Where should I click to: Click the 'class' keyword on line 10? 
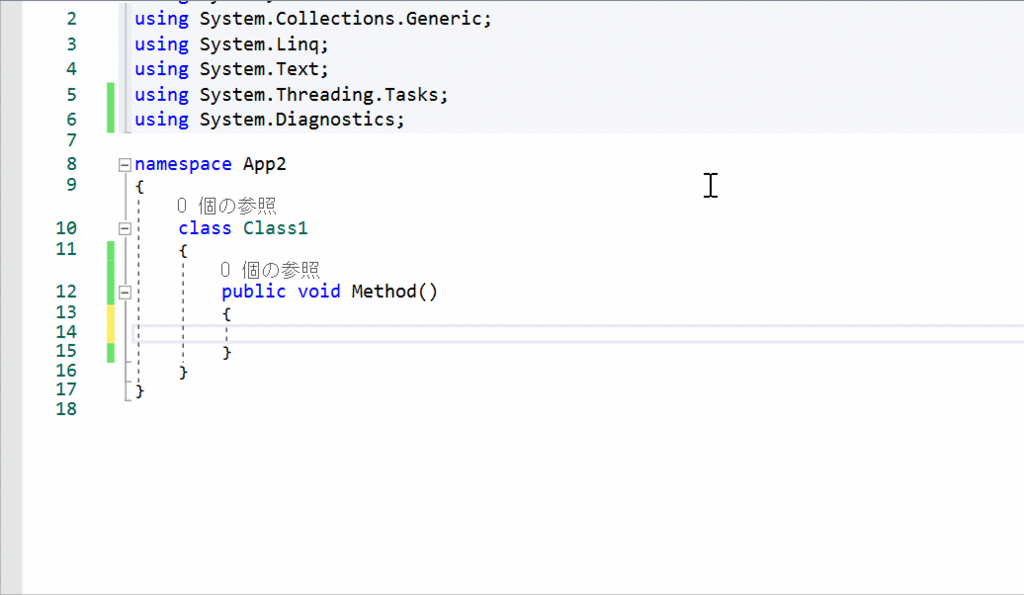pos(204,228)
